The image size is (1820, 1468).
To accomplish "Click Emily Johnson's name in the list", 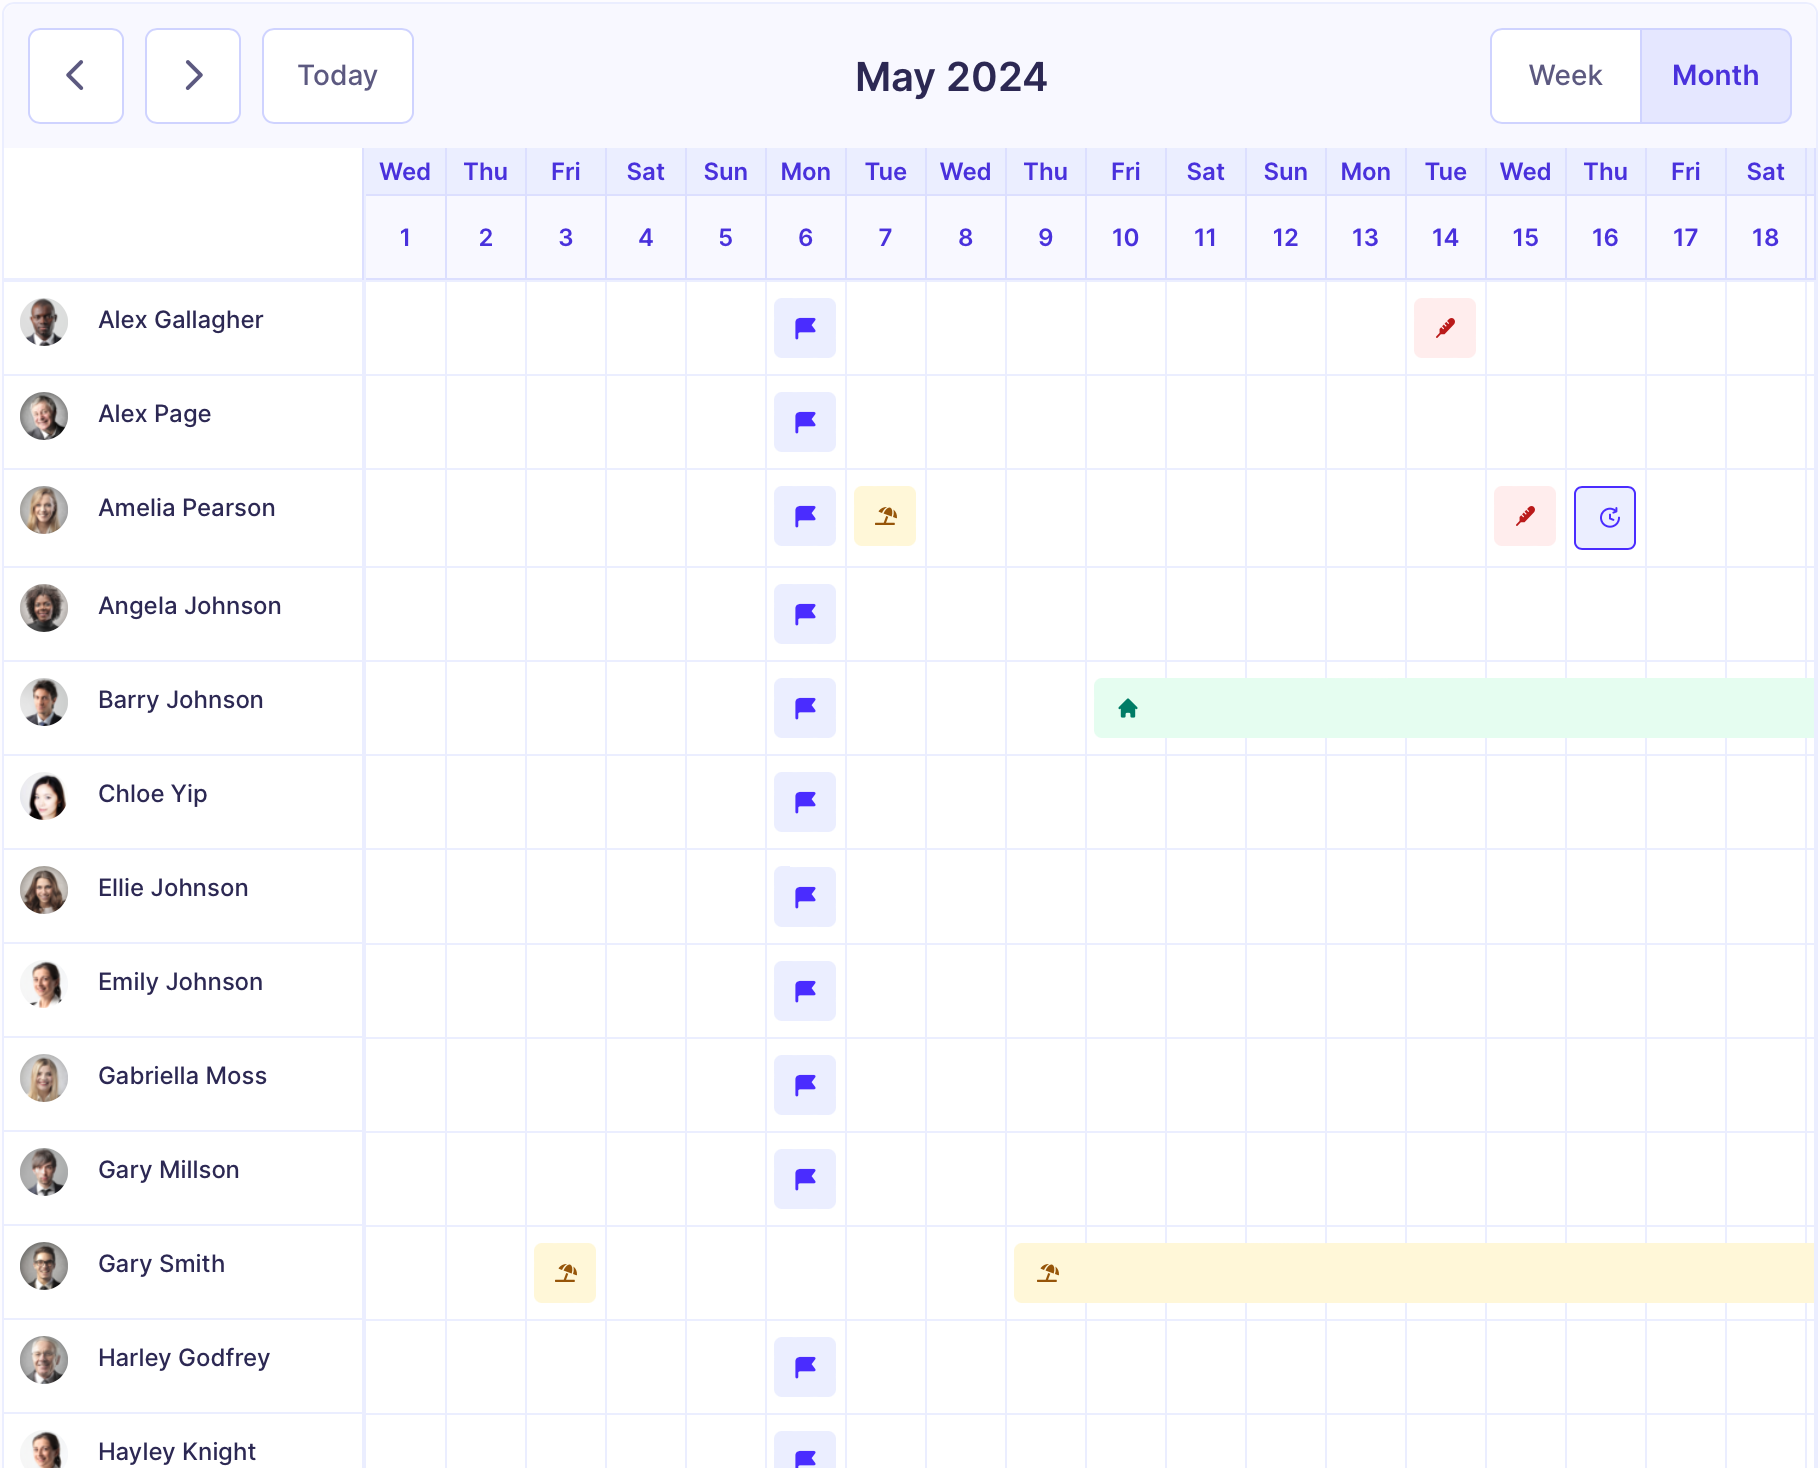I will tap(180, 982).
